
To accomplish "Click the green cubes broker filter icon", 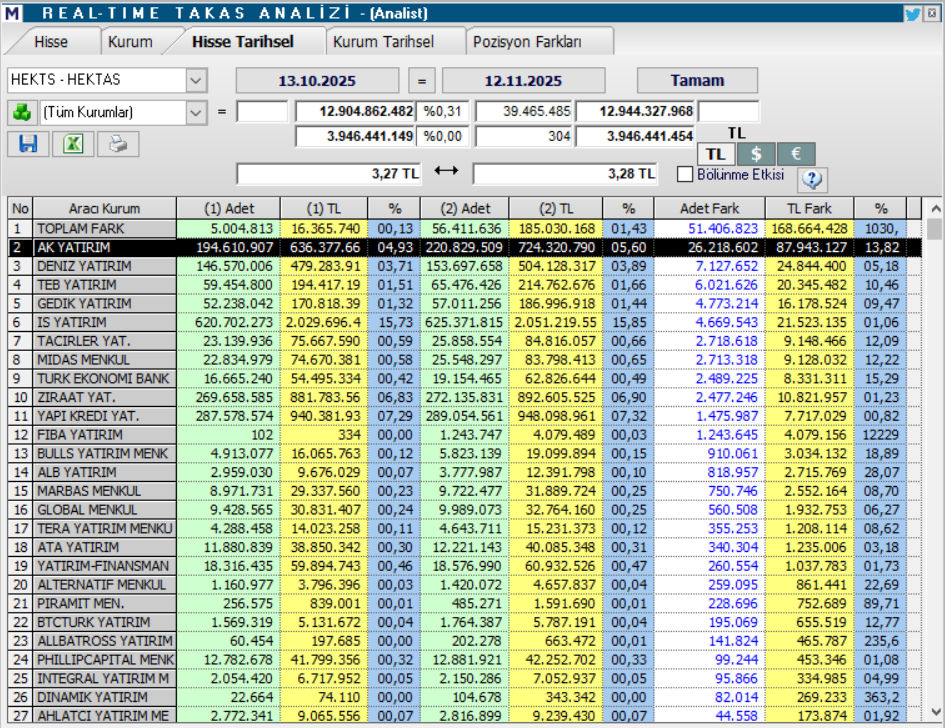I will pos(22,110).
